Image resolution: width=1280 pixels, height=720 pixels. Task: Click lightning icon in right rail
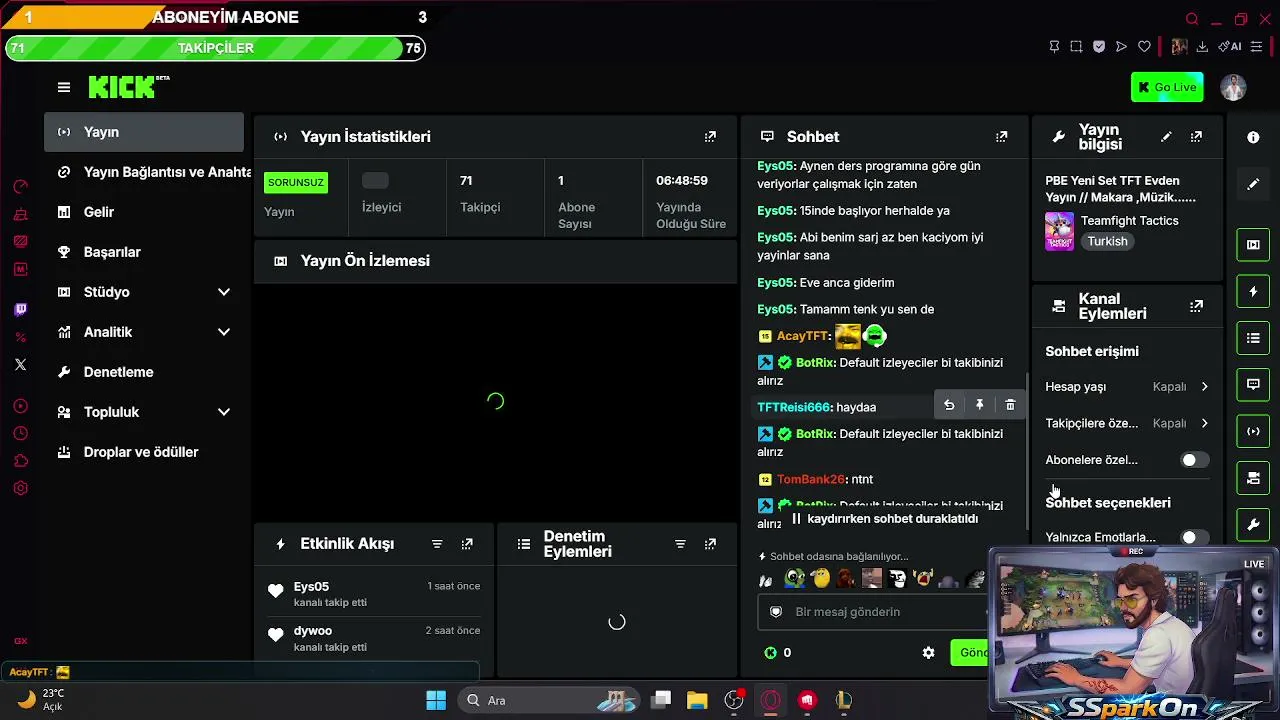1253,292
